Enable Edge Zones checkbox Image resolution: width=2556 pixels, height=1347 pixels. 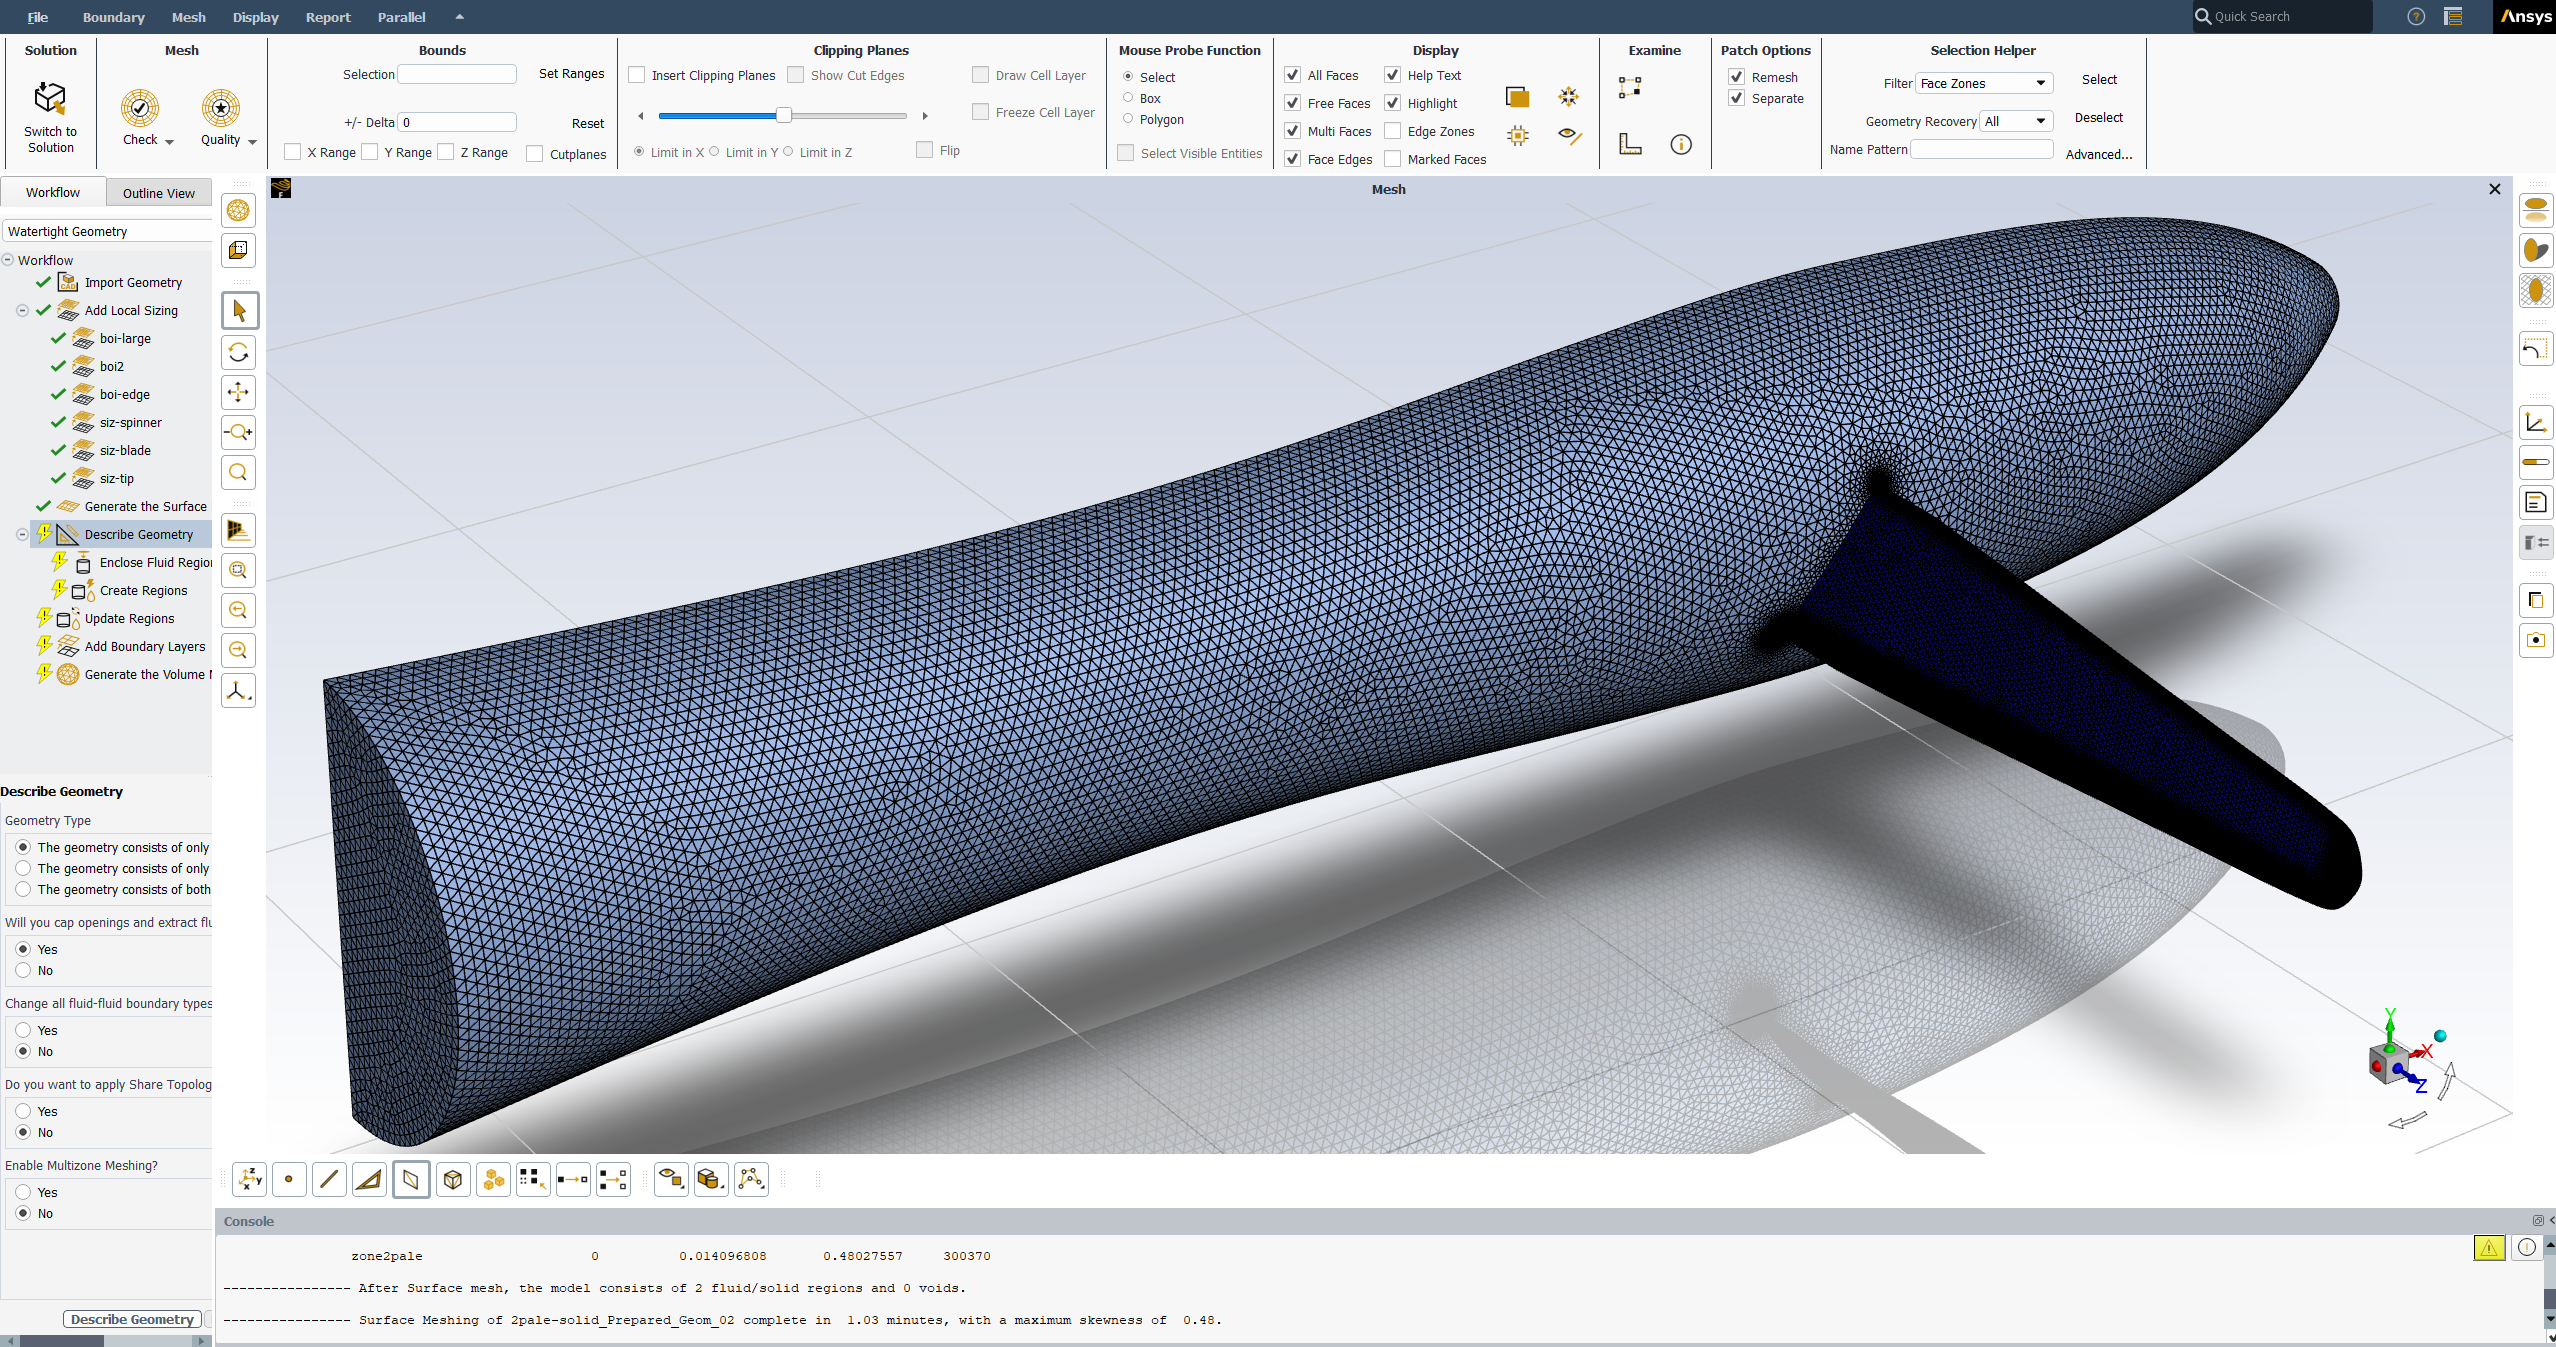pyautogui.click(x=1393, y=131)
